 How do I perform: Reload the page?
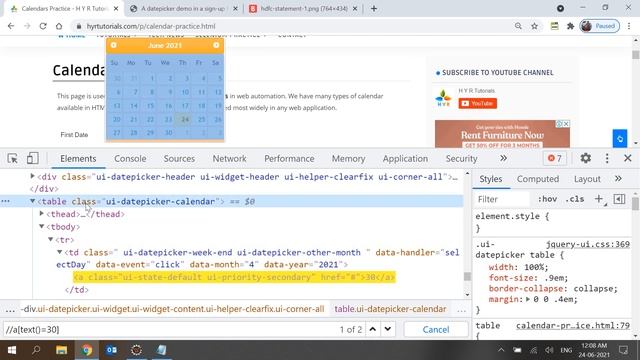click(43, 26)
